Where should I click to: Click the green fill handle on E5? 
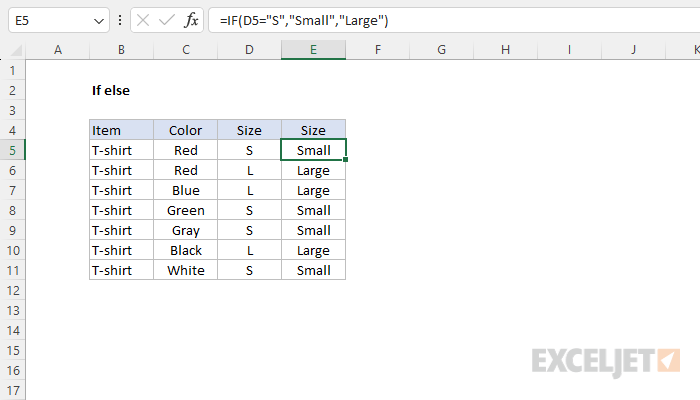click(x=346, y=160)
